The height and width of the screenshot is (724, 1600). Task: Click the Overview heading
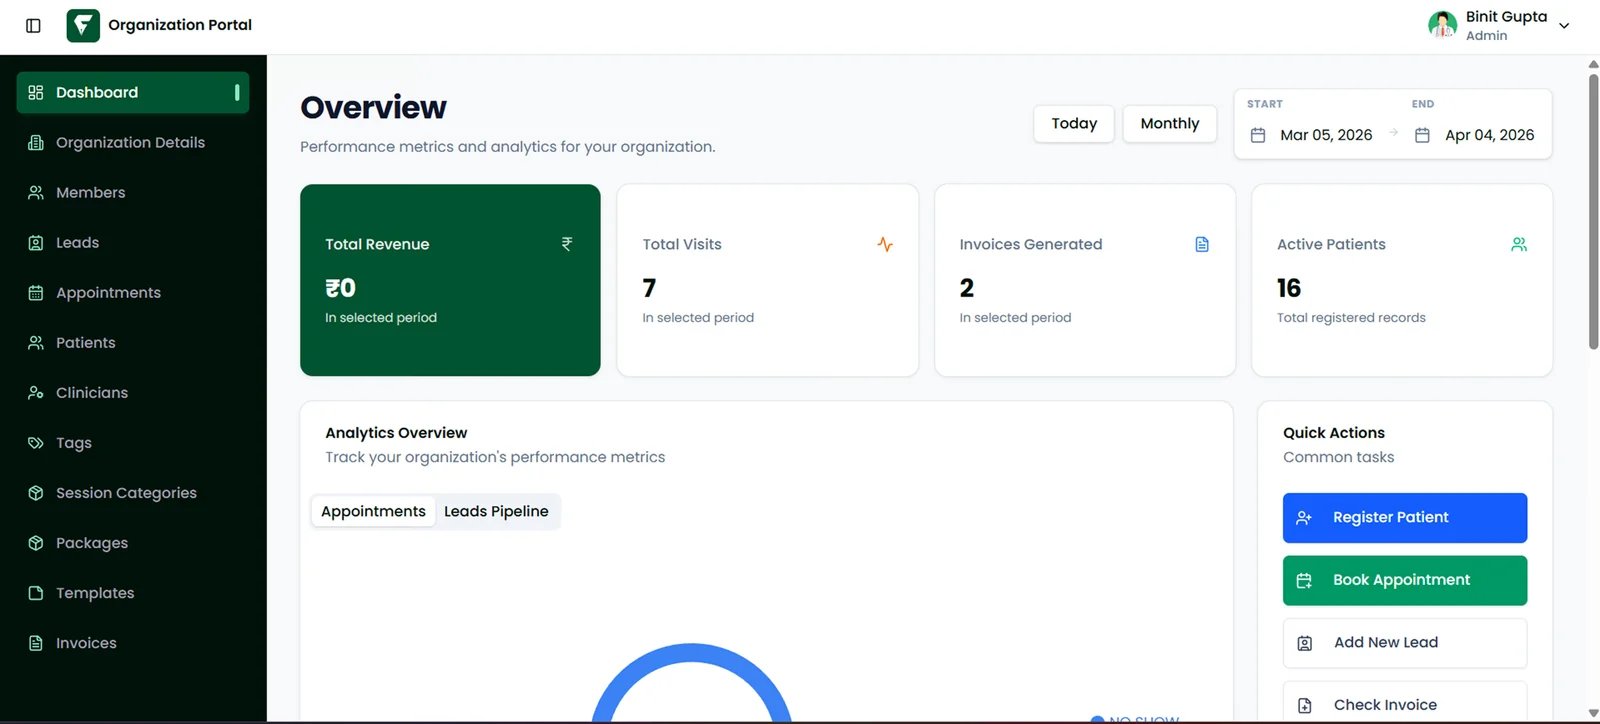[373, 107]
